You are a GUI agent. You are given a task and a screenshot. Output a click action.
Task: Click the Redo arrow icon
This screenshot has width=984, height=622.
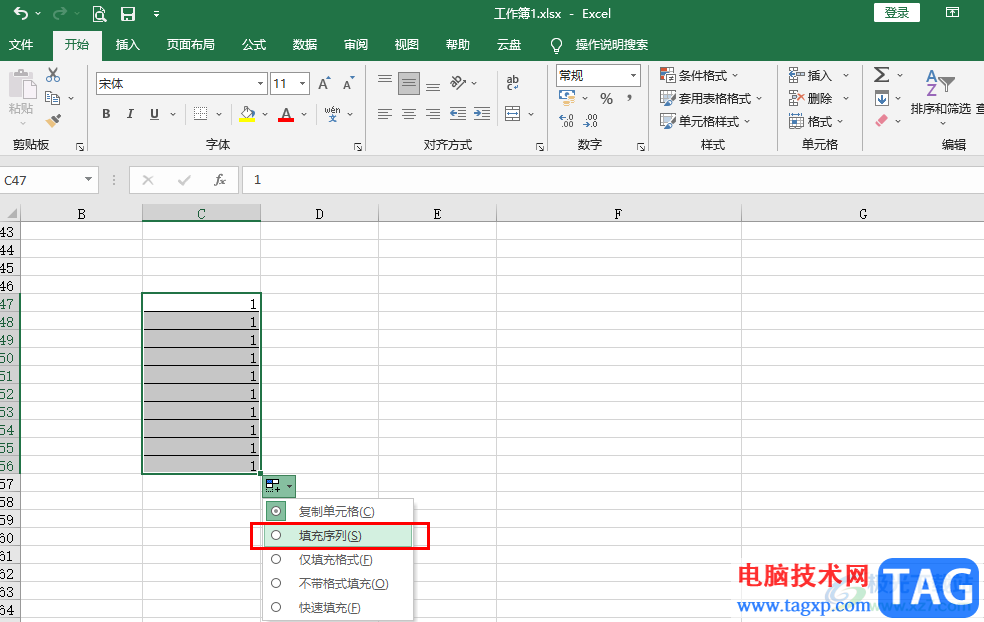pyautogui.click(x=60, y=13)
